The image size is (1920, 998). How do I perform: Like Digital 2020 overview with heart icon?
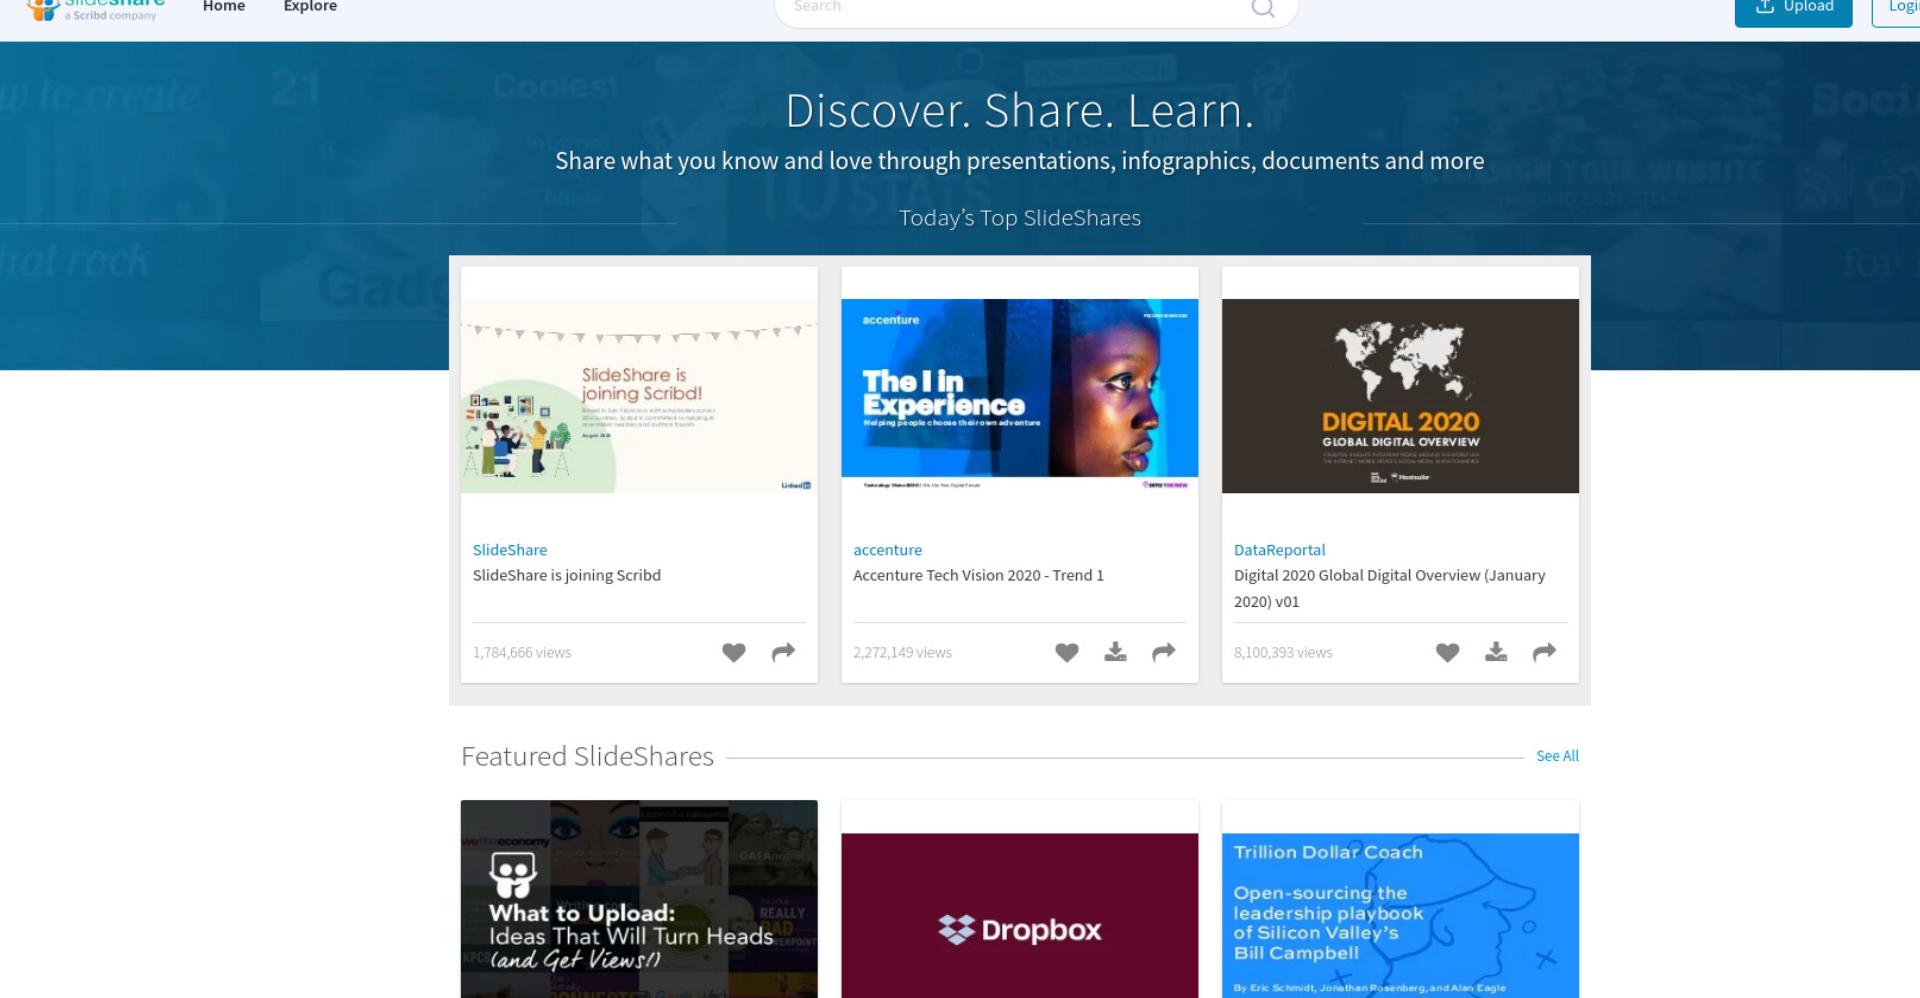(x=1448, y=652)
